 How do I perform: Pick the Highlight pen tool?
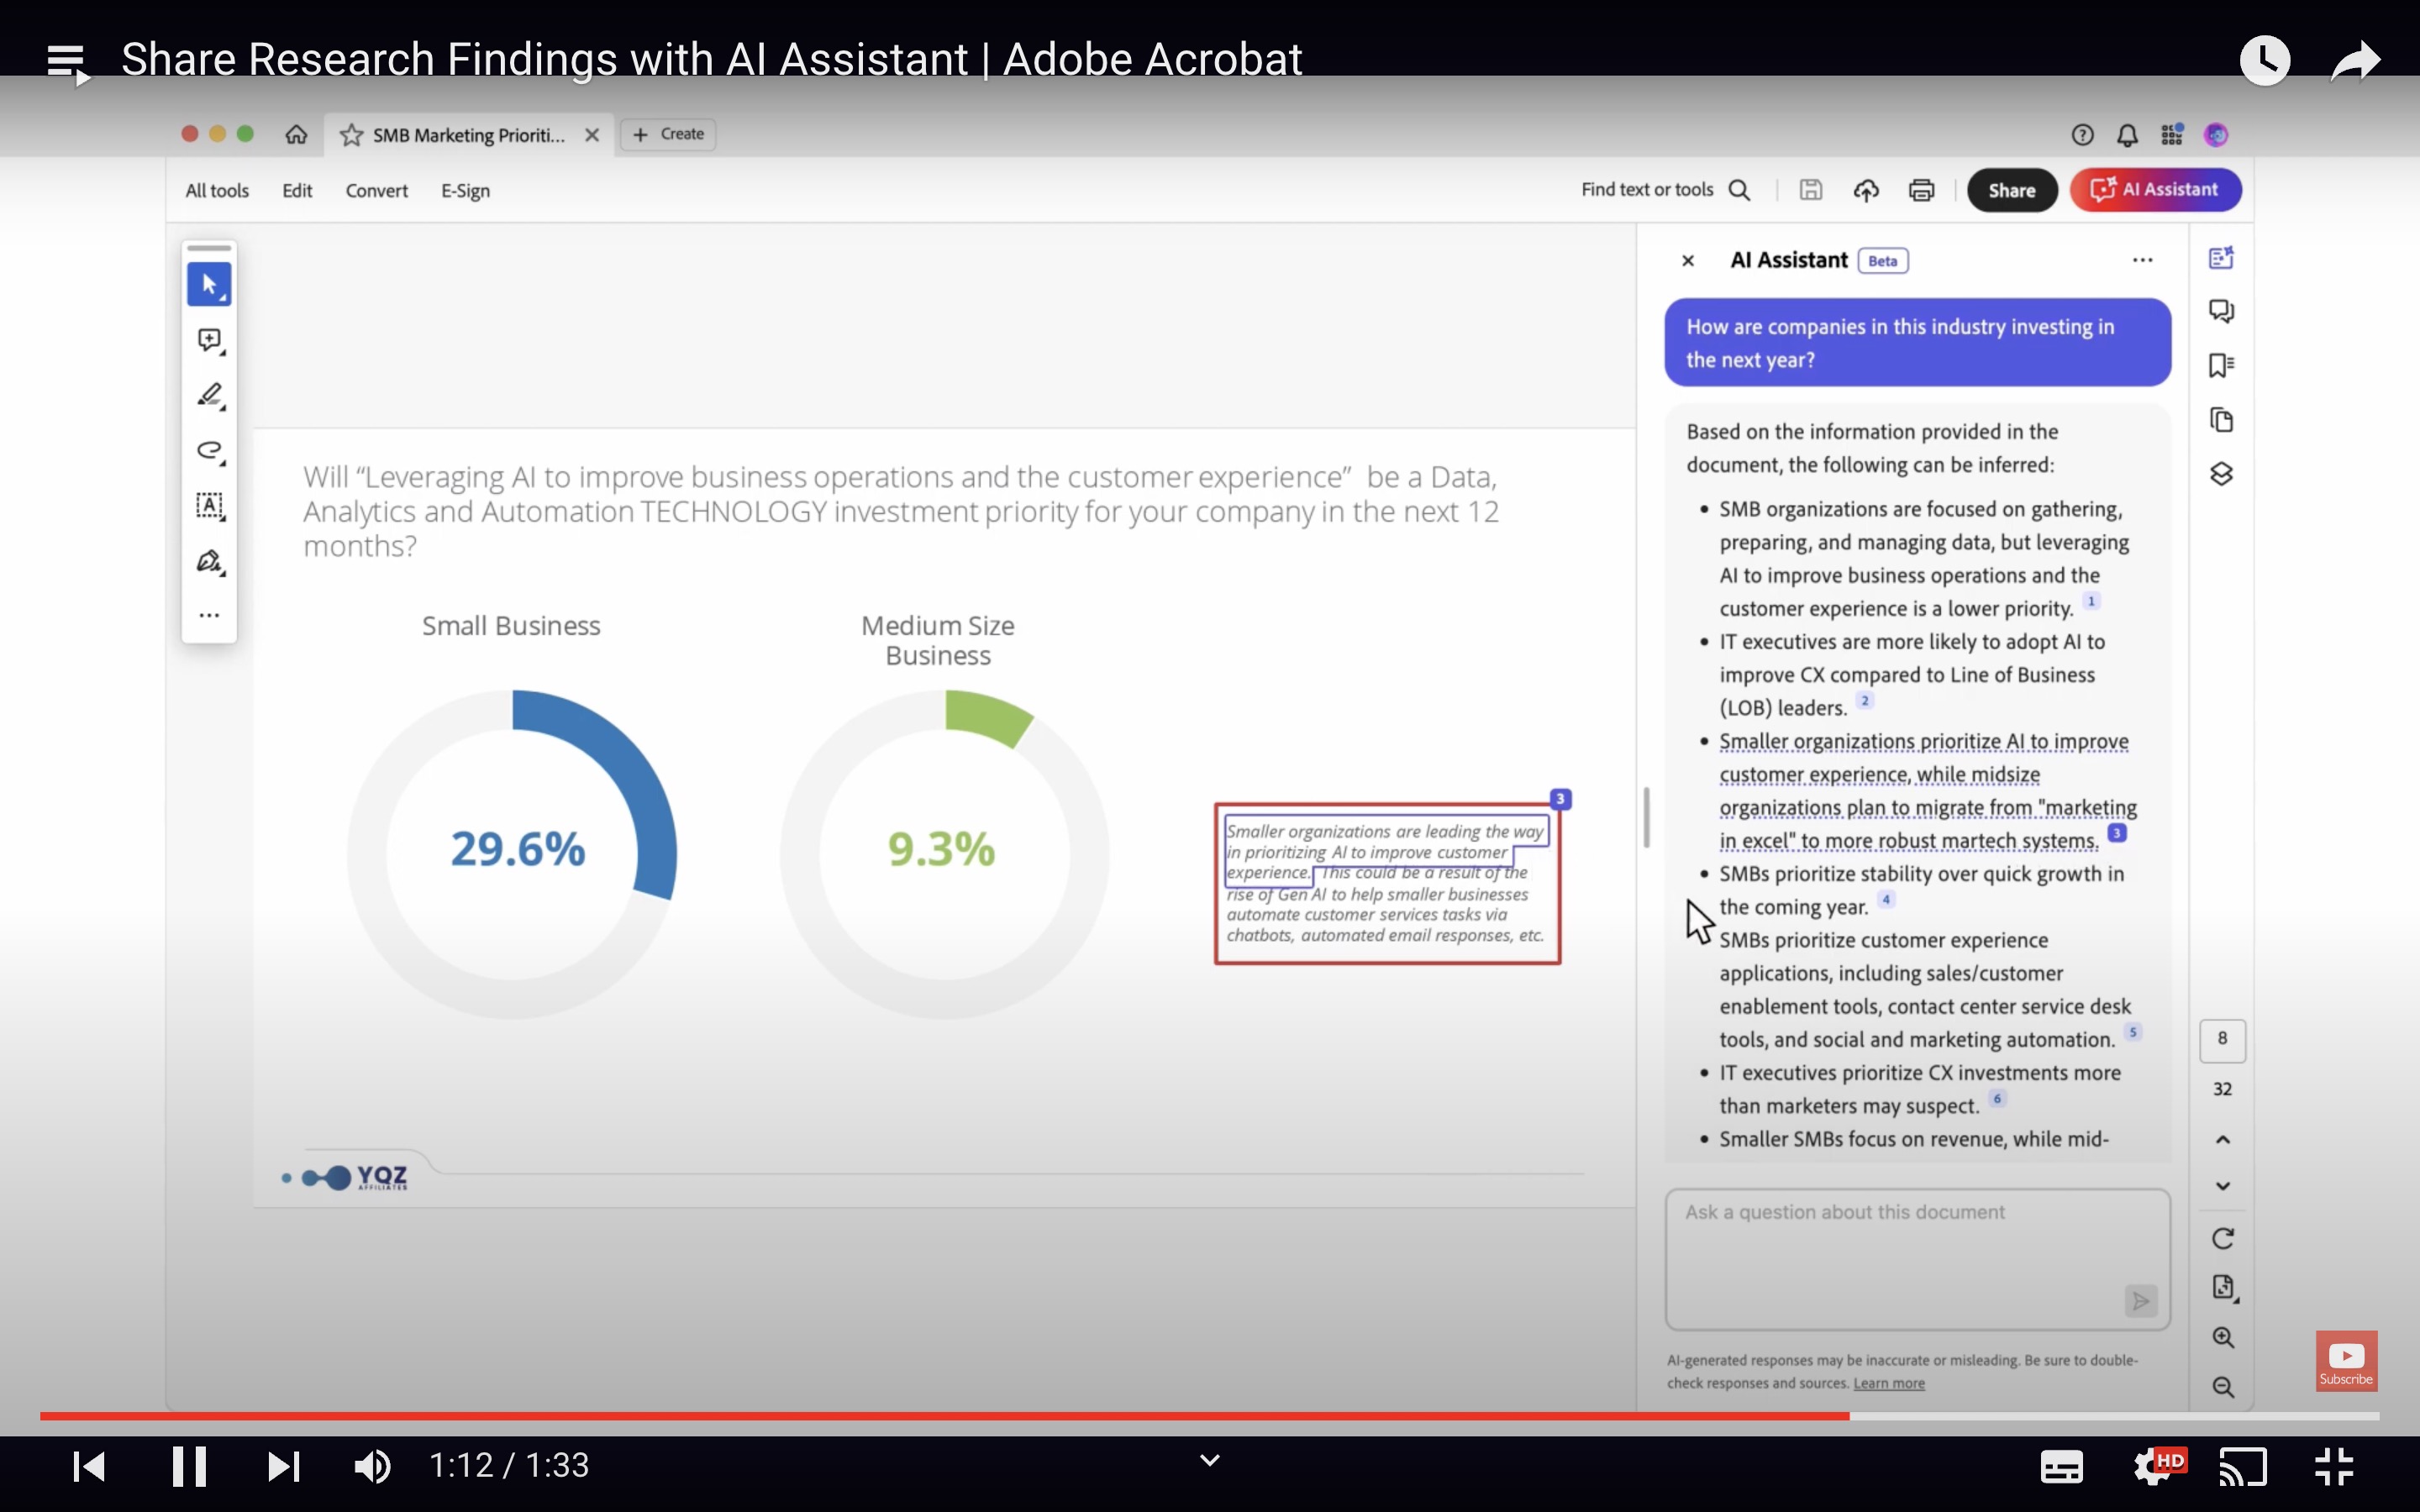(210, 396)
